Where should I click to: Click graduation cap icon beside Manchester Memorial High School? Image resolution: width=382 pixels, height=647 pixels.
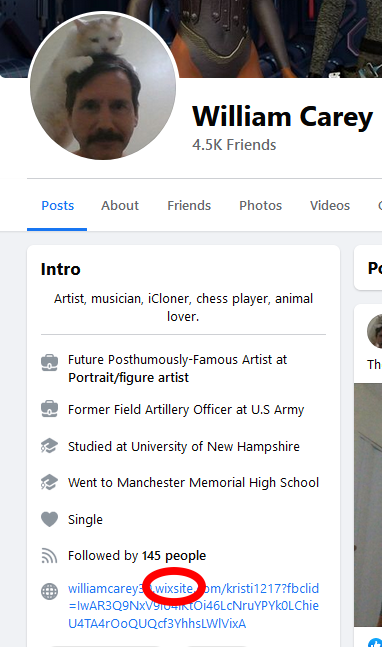click(x=50, y=482)
